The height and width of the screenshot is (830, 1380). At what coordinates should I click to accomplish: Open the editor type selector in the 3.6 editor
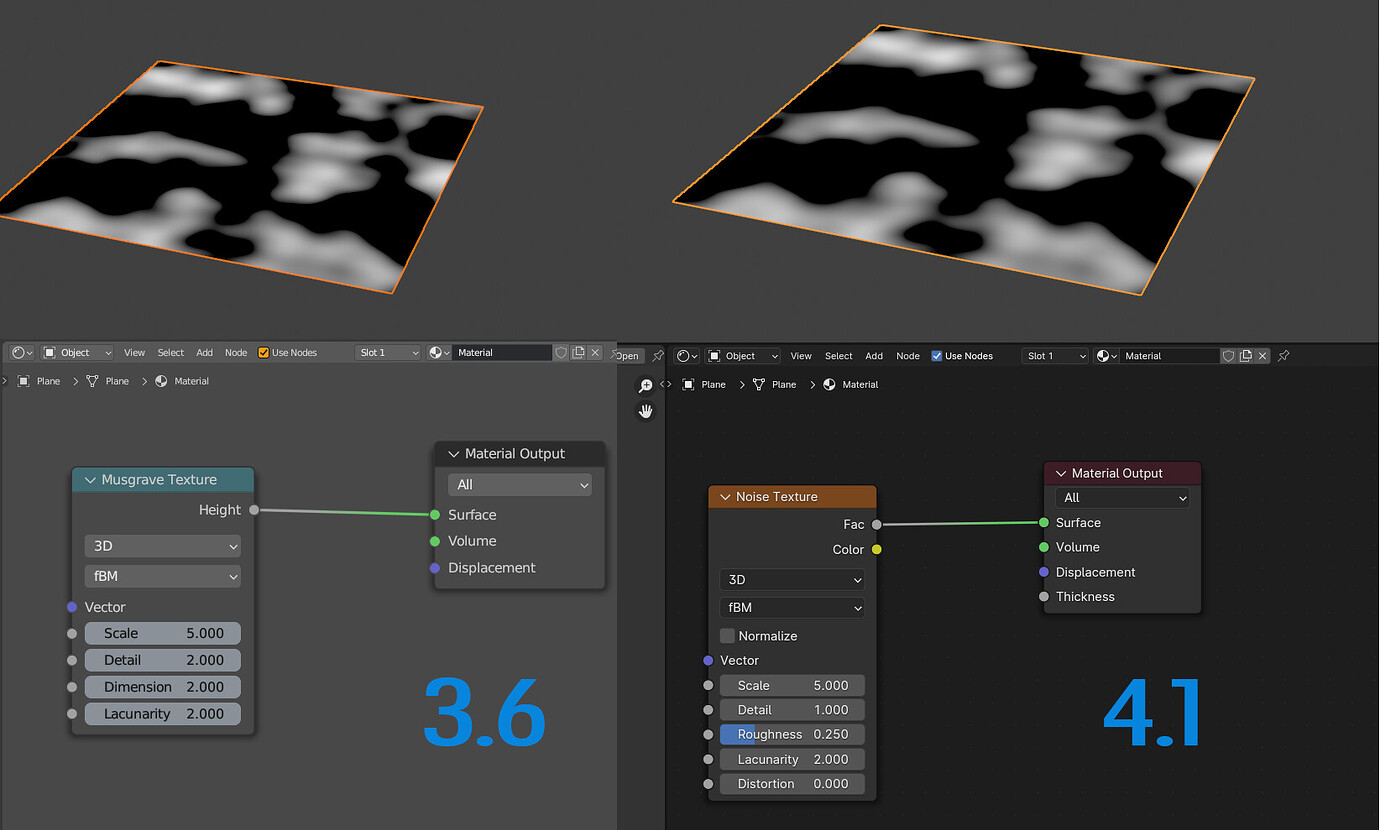[22, 352]
